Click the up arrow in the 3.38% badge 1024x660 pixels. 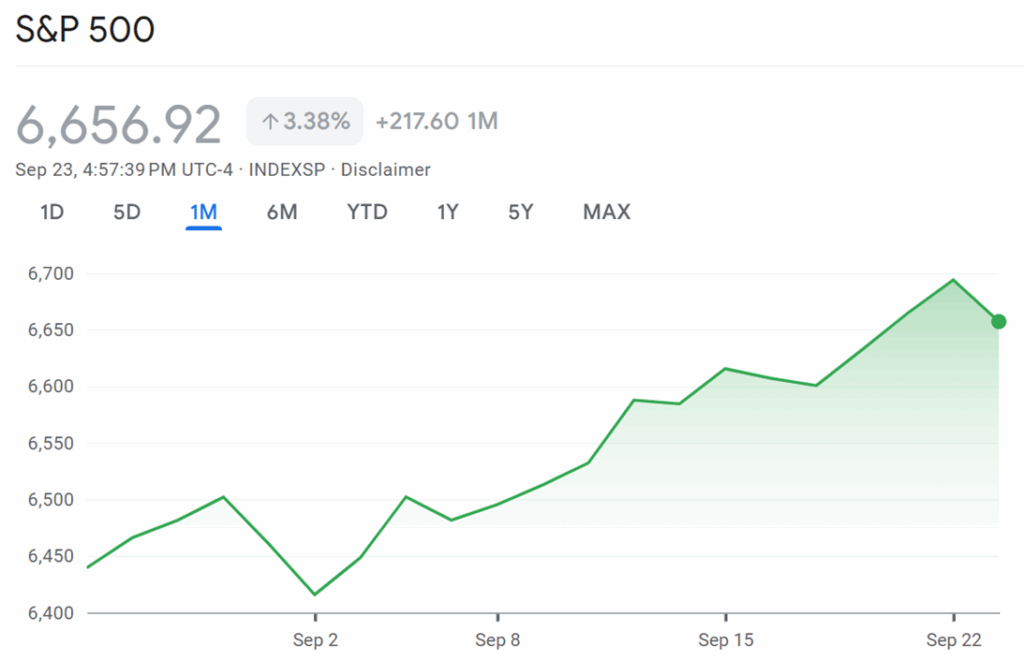tap(269, 122)
